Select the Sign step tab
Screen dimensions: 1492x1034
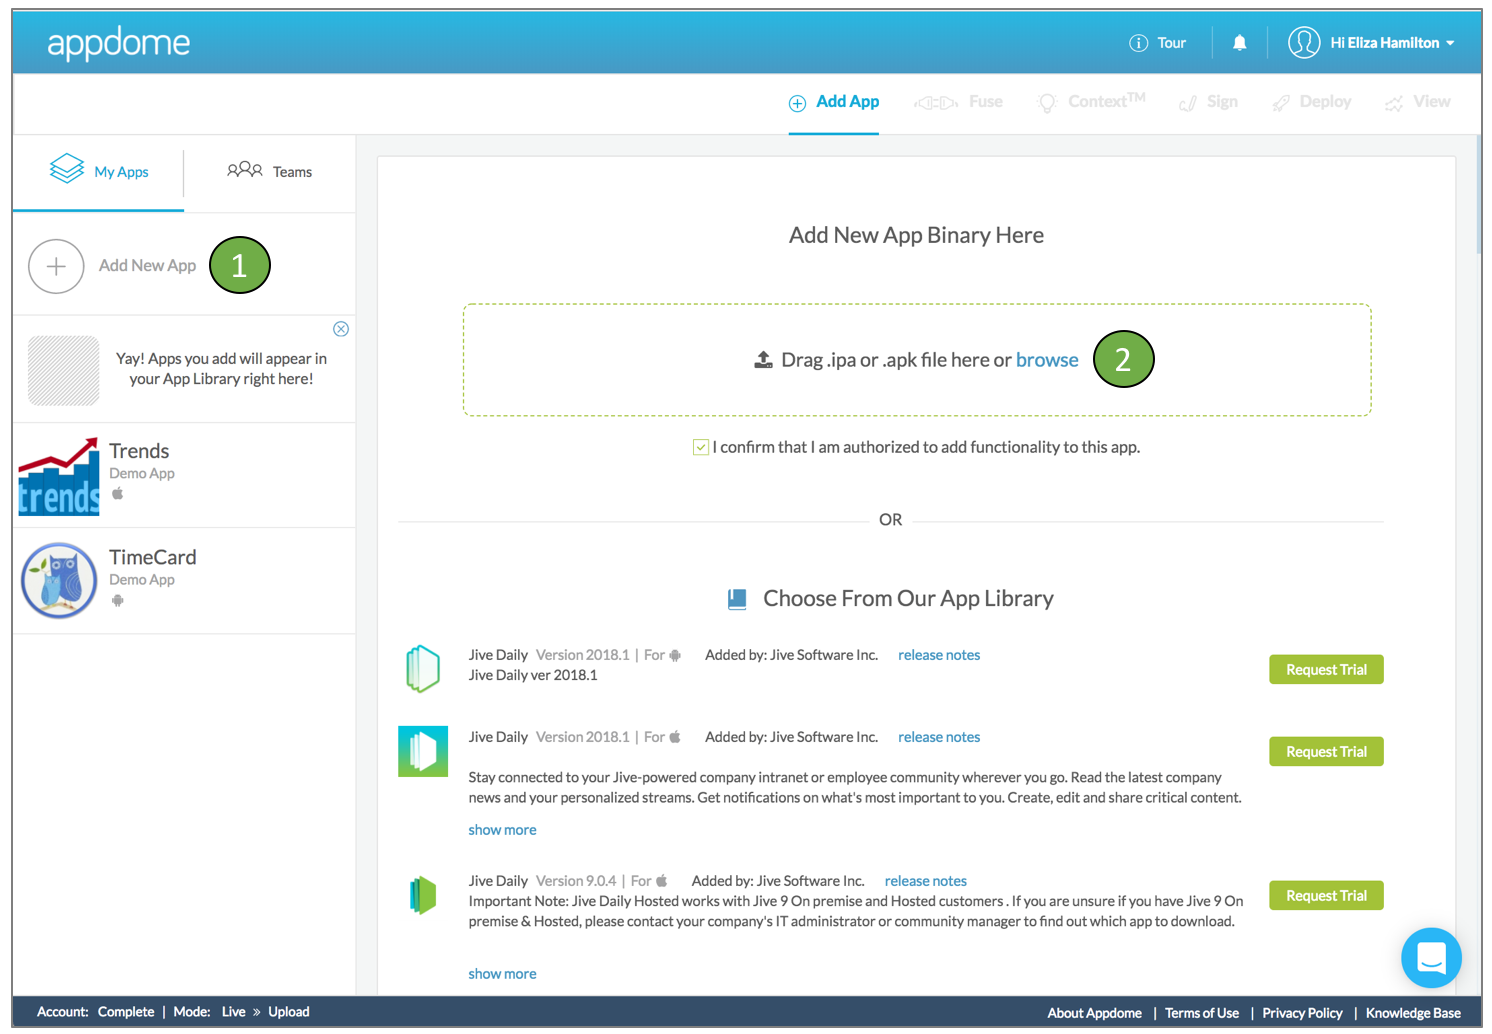1208,102
